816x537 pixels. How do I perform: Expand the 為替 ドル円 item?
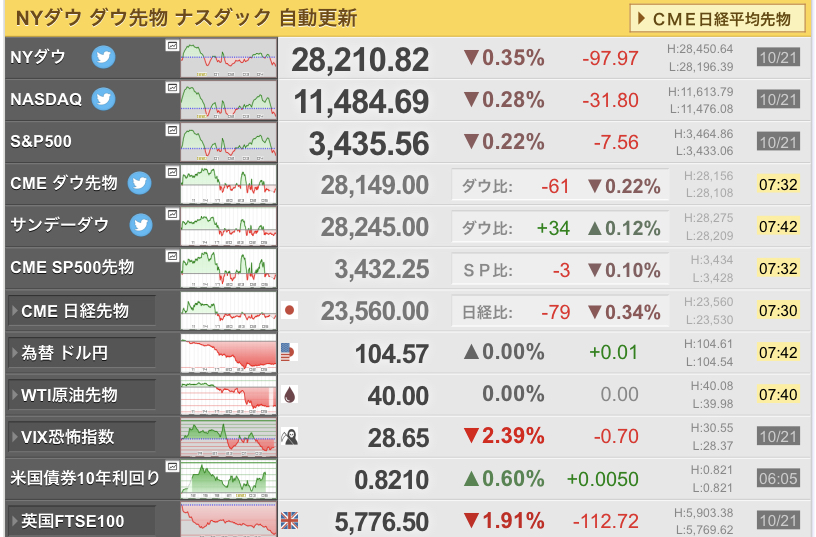[x=82, y=353]
